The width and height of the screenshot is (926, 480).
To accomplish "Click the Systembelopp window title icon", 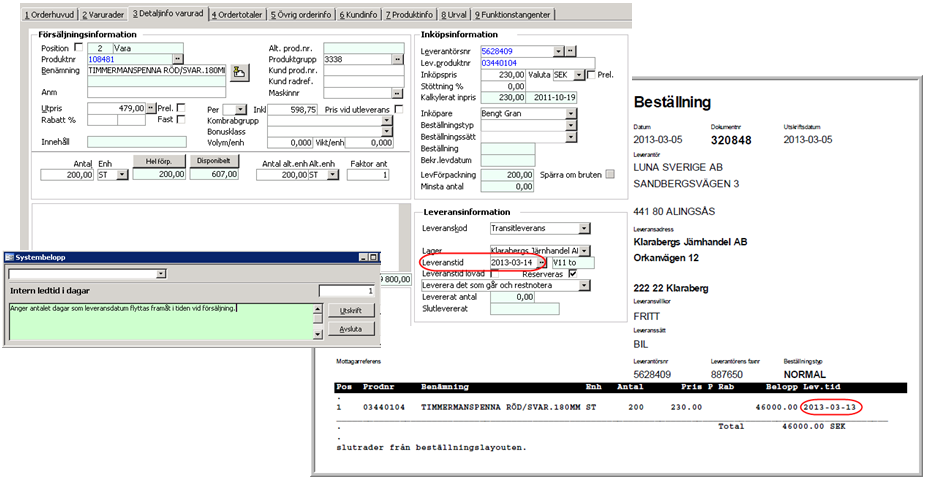I will click(x=9, y=257).
